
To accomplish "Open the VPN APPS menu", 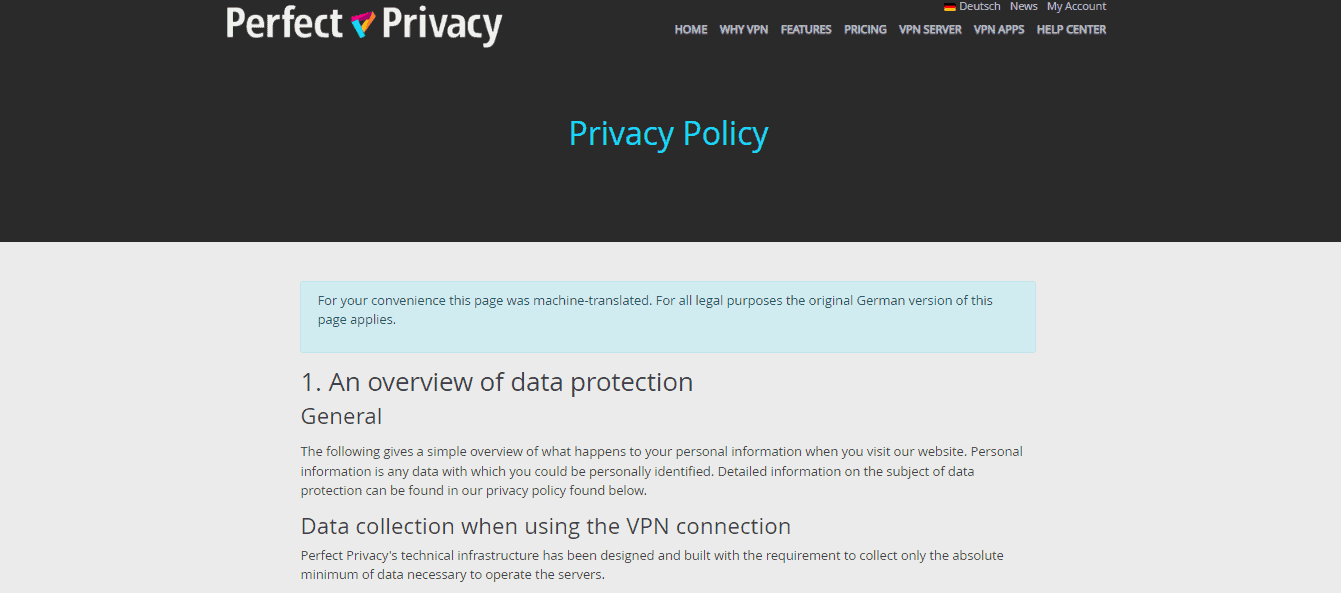I will (x=998, y=29).
